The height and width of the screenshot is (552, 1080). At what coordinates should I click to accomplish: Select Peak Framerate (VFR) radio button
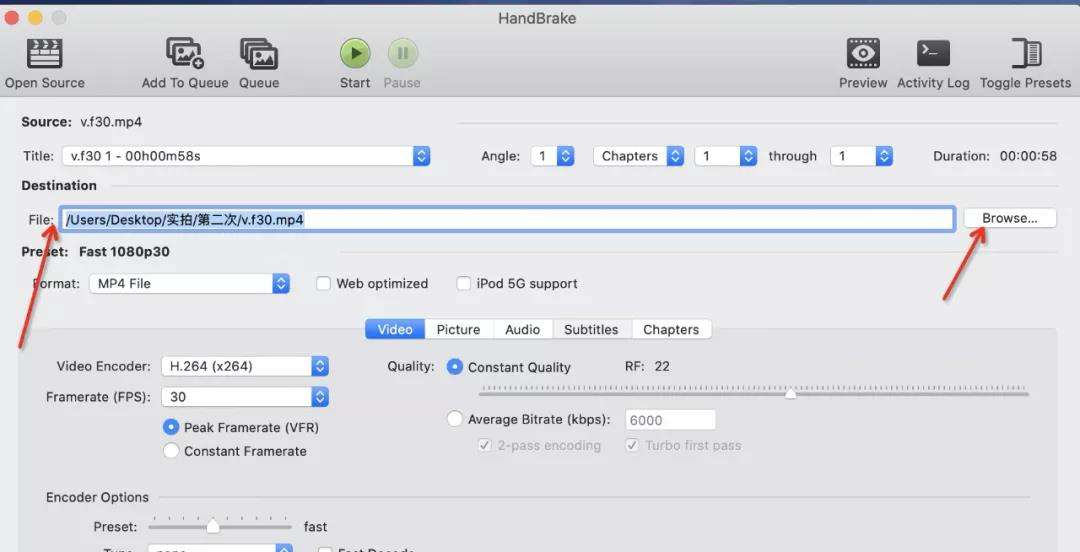(x=171, y=428)
